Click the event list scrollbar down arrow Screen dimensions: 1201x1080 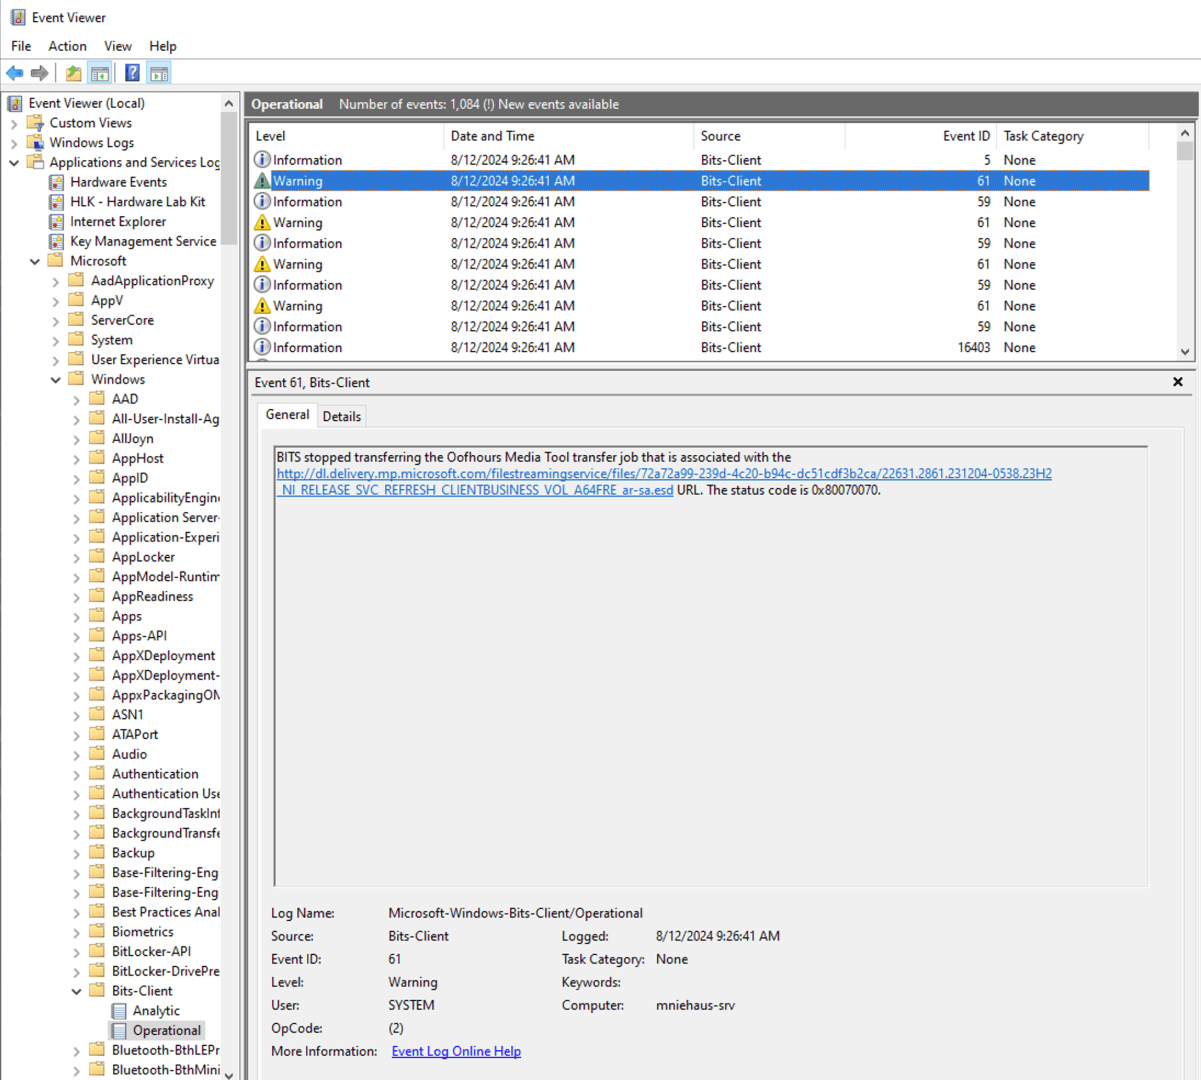pyautogui.click(x=1185, y=351)
